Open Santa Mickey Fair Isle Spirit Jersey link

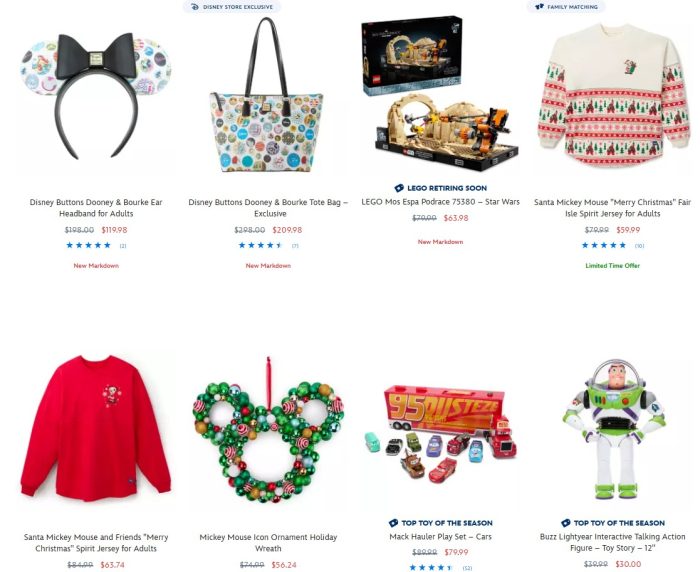click(x=612, y=208)
